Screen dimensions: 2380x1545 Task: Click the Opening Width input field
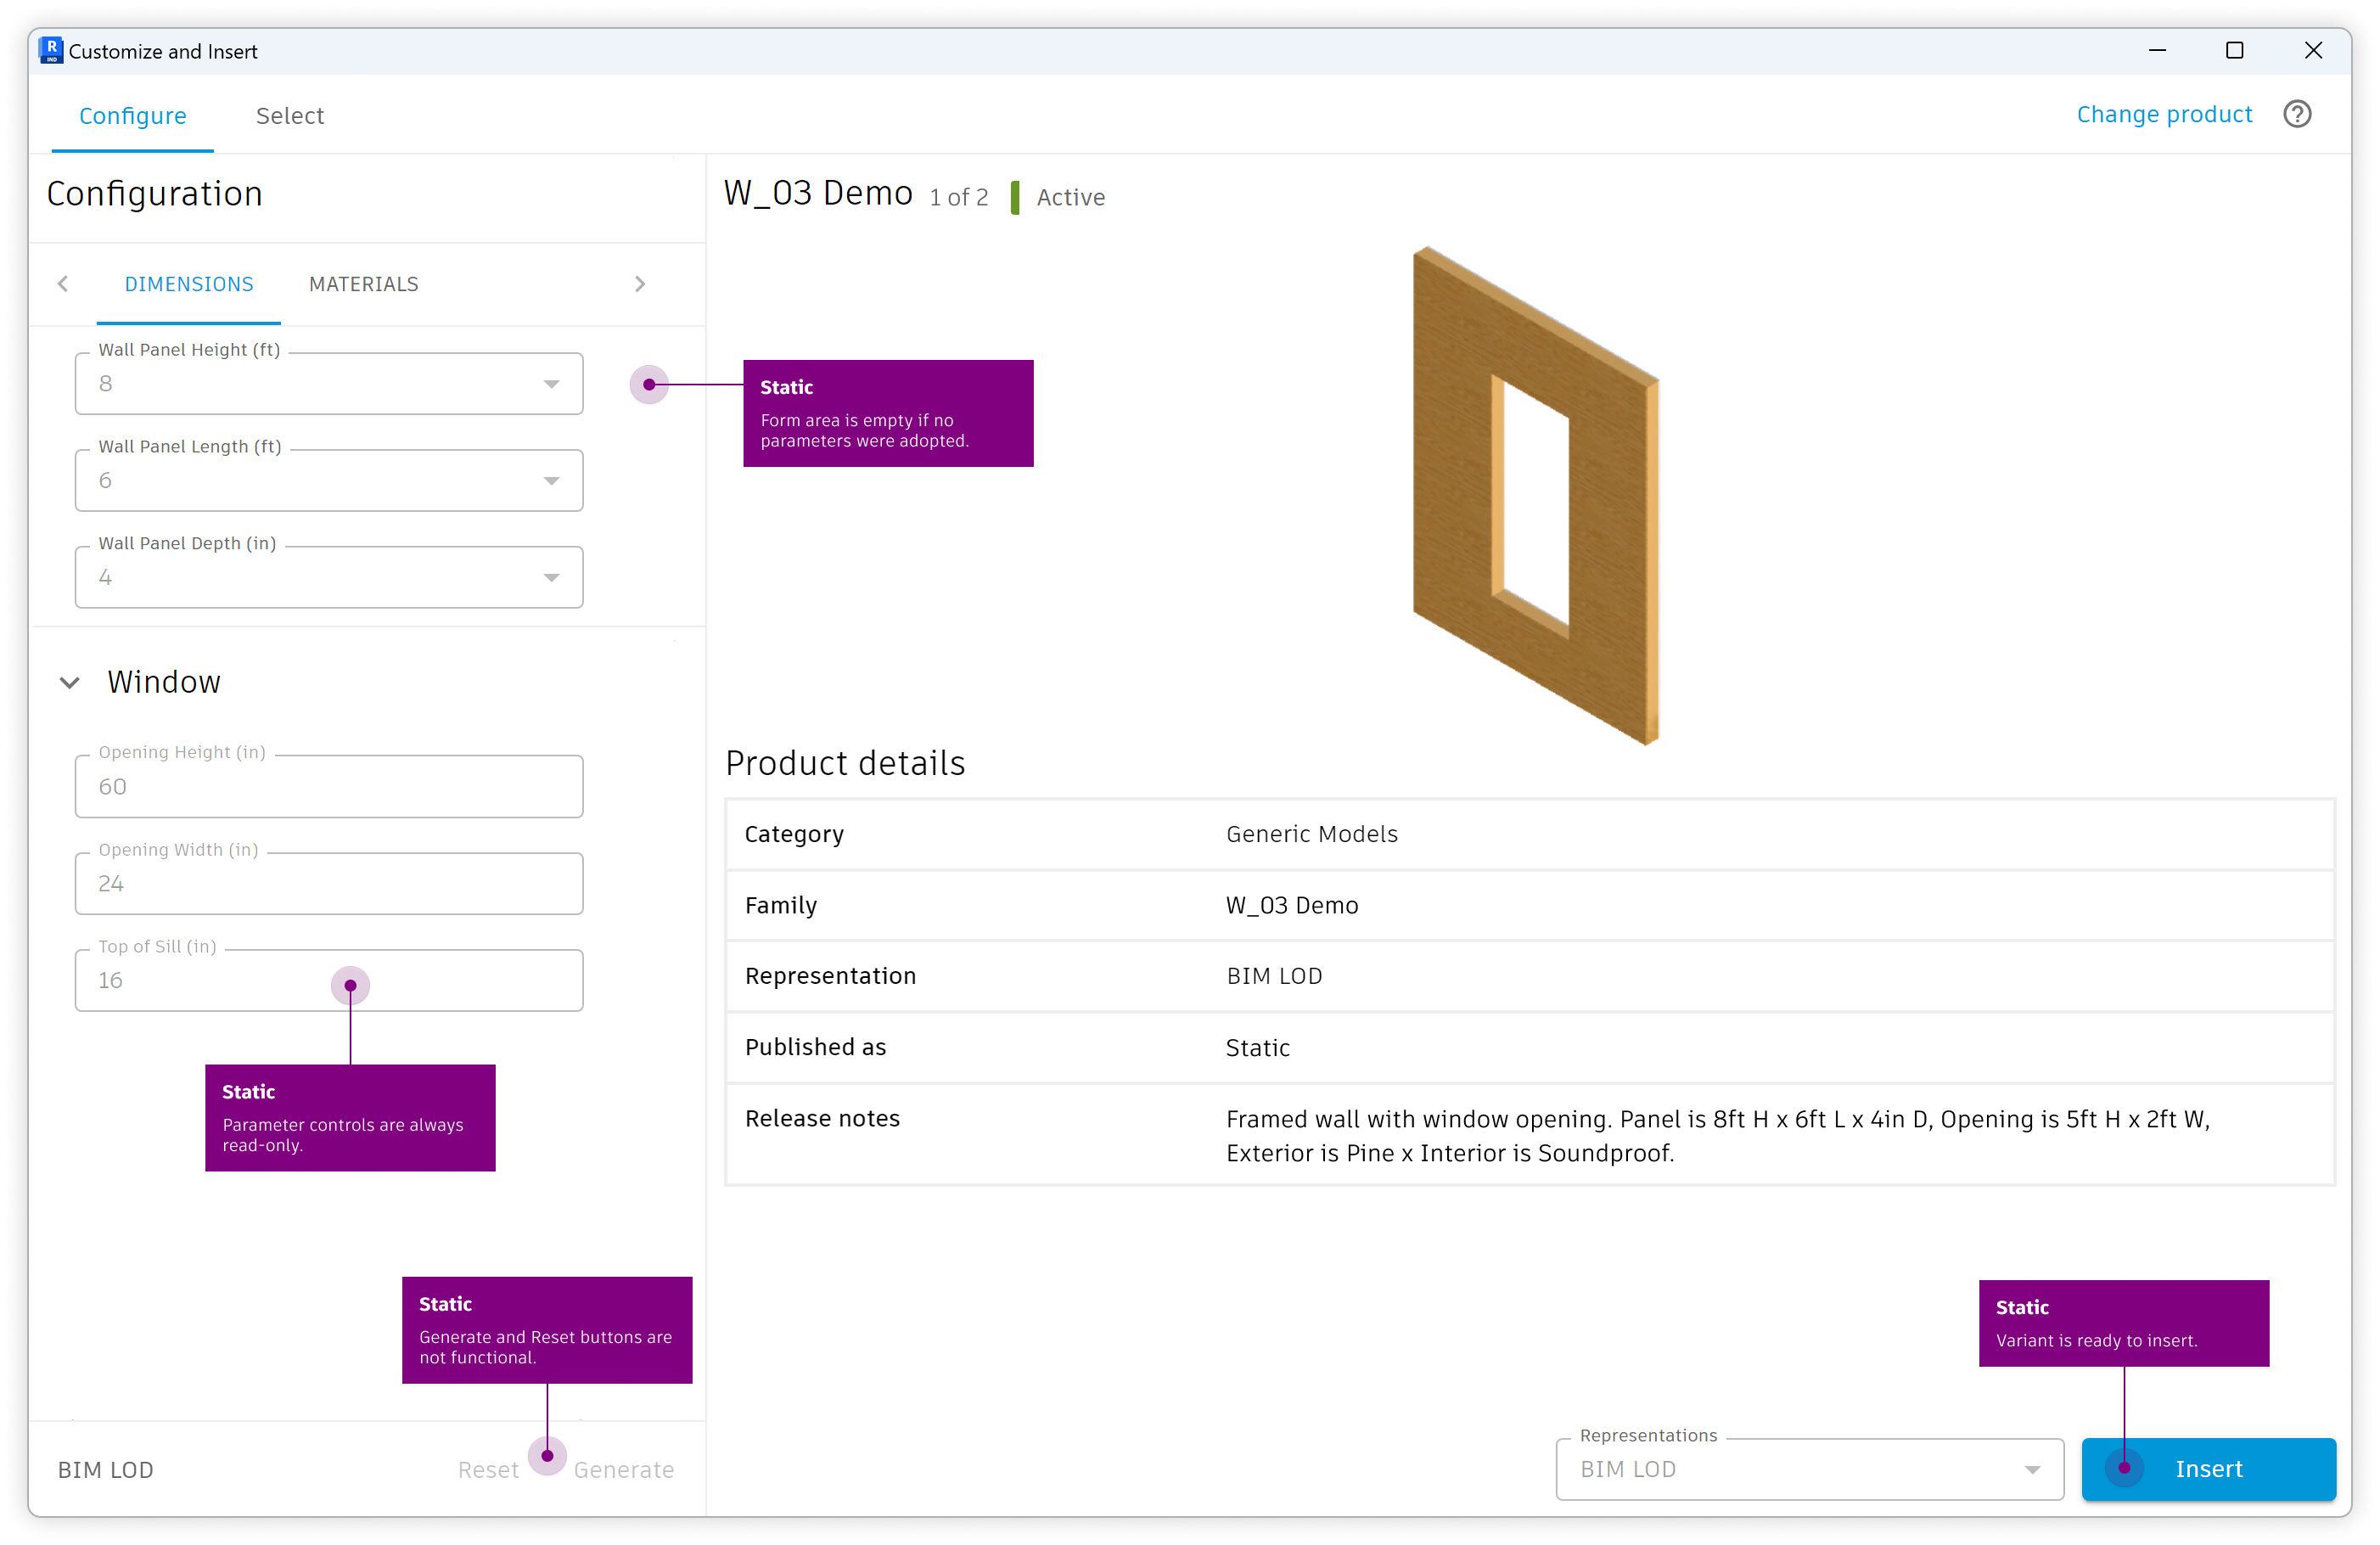tap(328, 884)
